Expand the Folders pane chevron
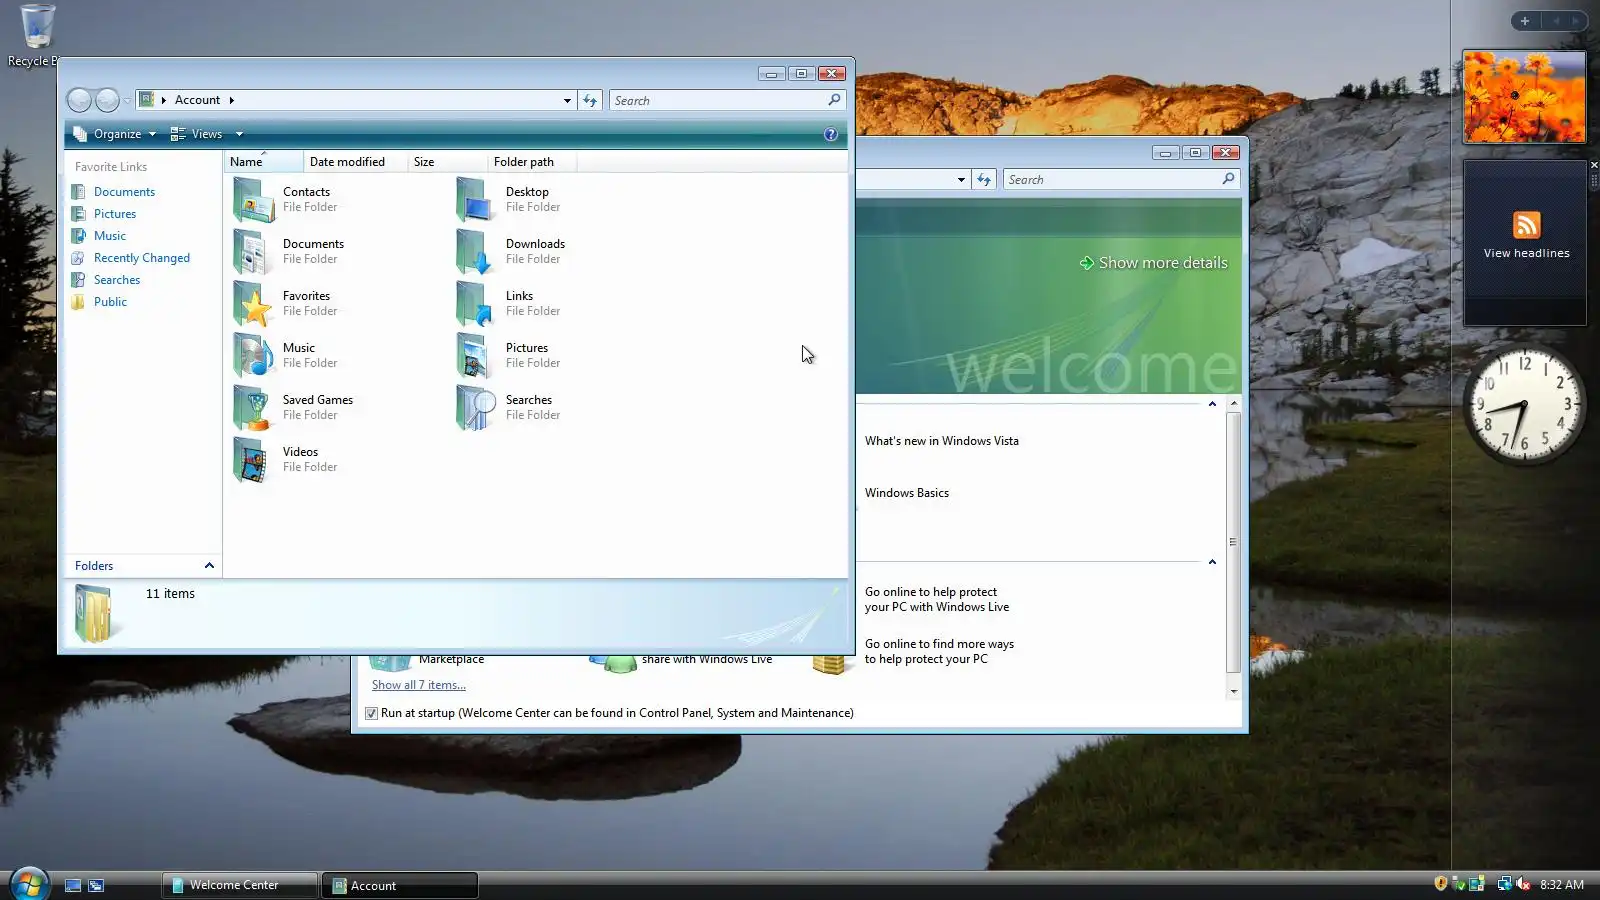 pos(209,566)
